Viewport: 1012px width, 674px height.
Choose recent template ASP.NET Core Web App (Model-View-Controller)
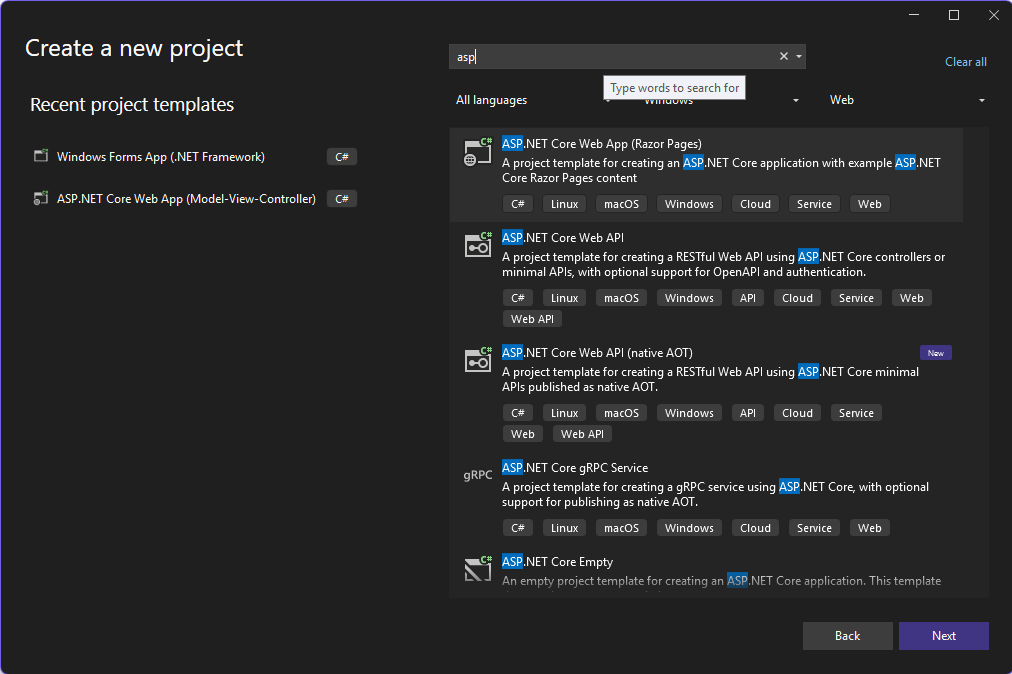click(x=187, y=199)
